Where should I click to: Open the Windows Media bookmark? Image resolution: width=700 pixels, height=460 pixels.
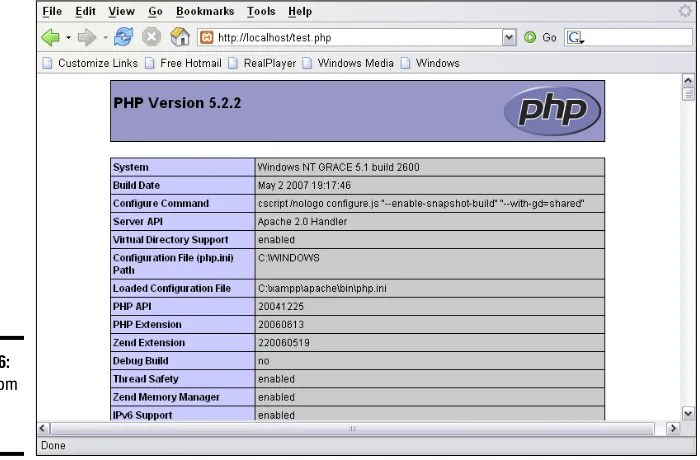point(355,63)
